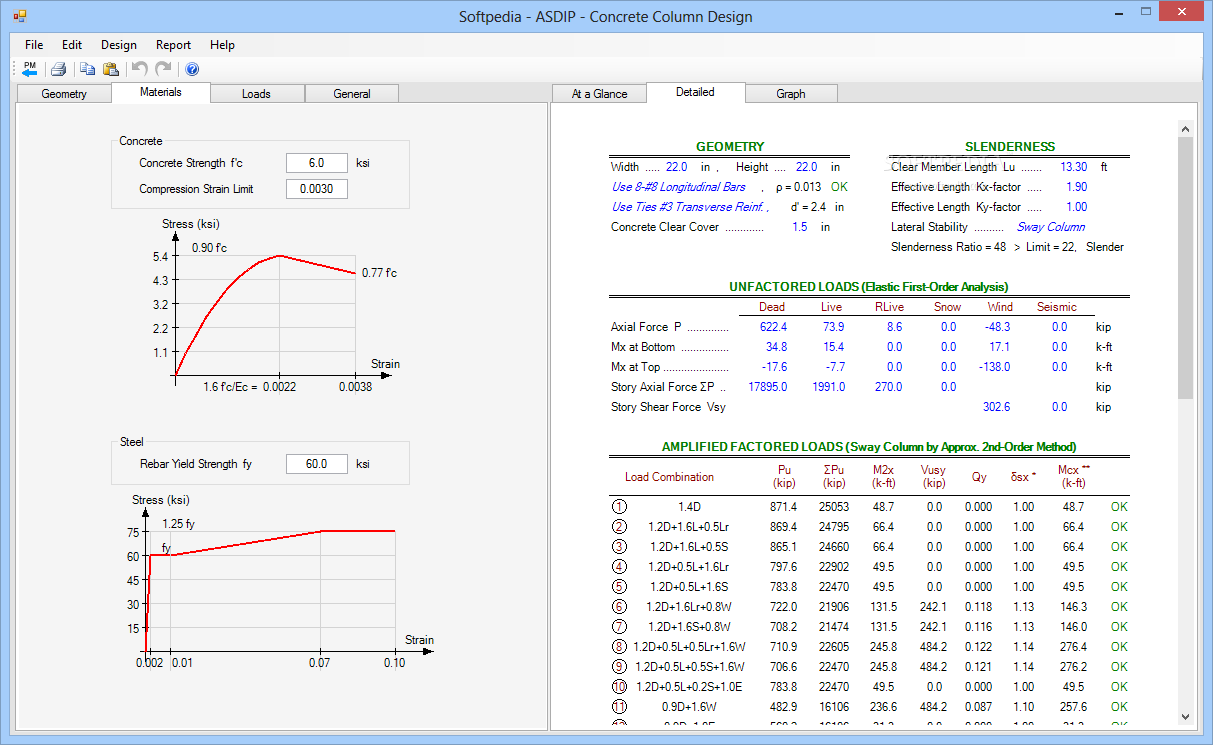Click the vertical scrollbar thumb in results
The width and height of the screenshot is (1213, 745).
[x=1185, y=268]
